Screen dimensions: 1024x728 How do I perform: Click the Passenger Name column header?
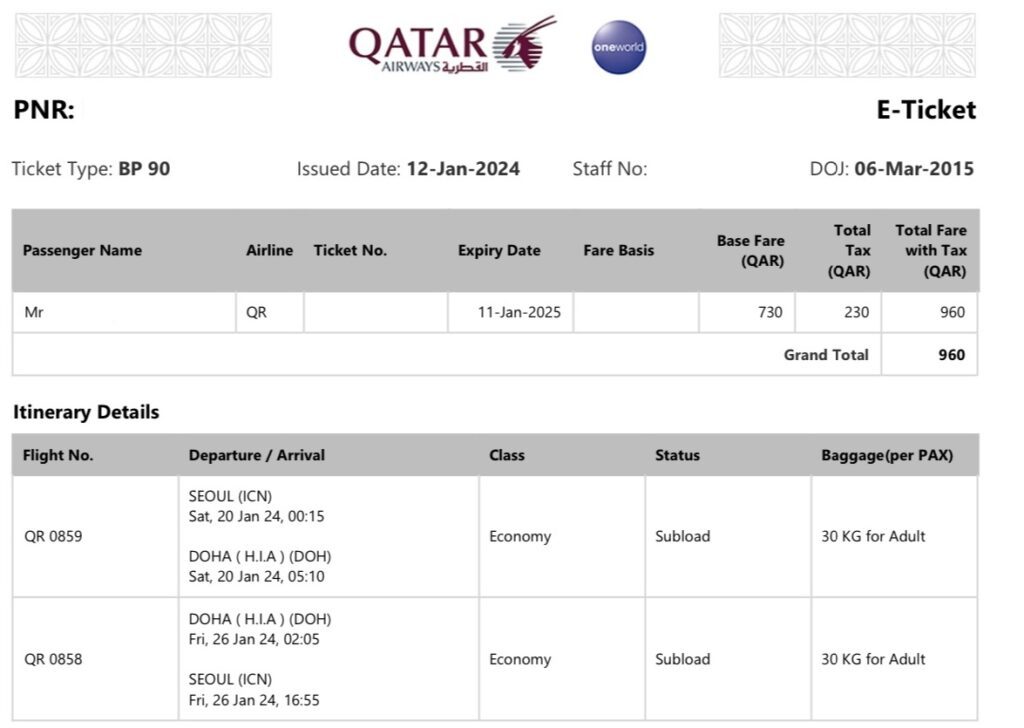click(82, 251)
